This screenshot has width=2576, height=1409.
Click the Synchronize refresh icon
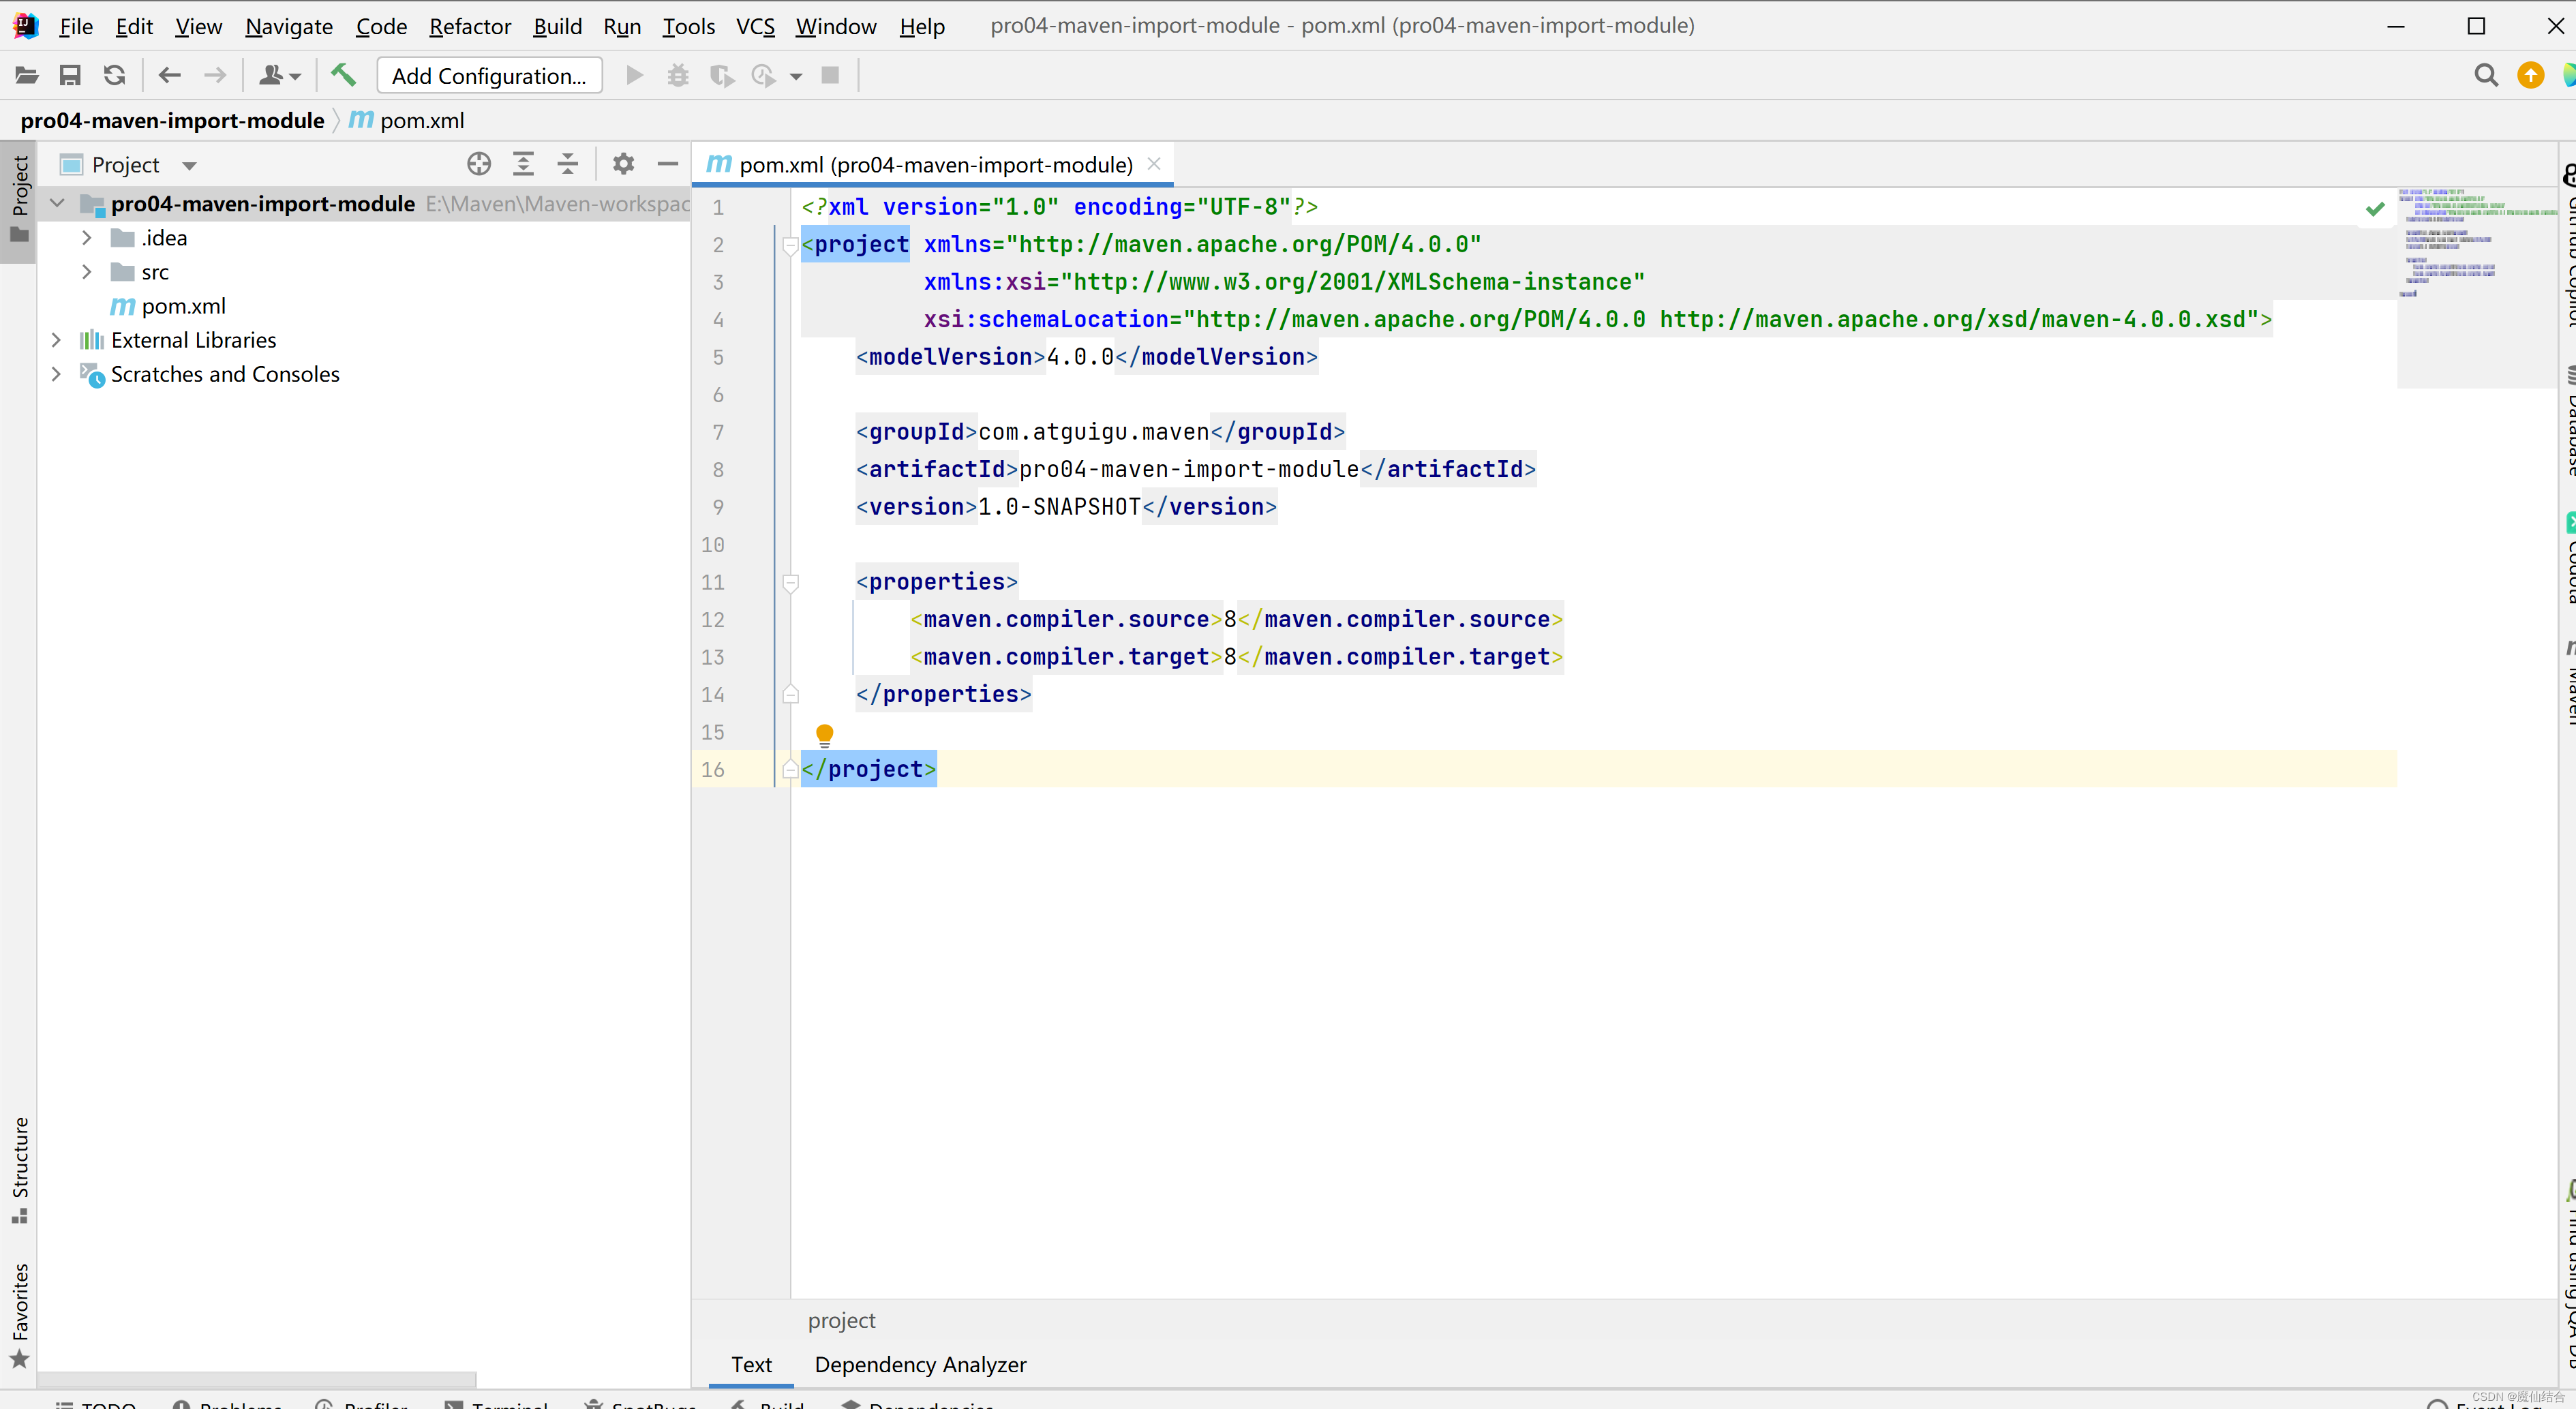[114, 76]
